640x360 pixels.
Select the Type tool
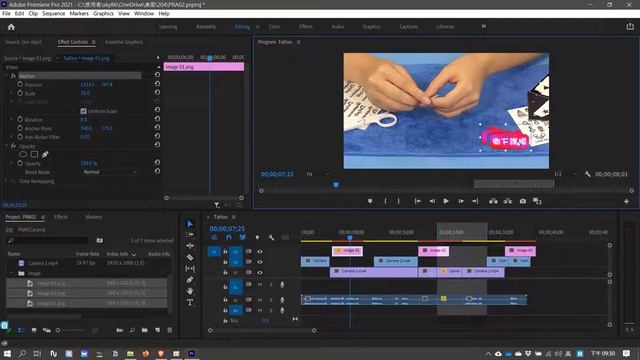pos(190,302)
